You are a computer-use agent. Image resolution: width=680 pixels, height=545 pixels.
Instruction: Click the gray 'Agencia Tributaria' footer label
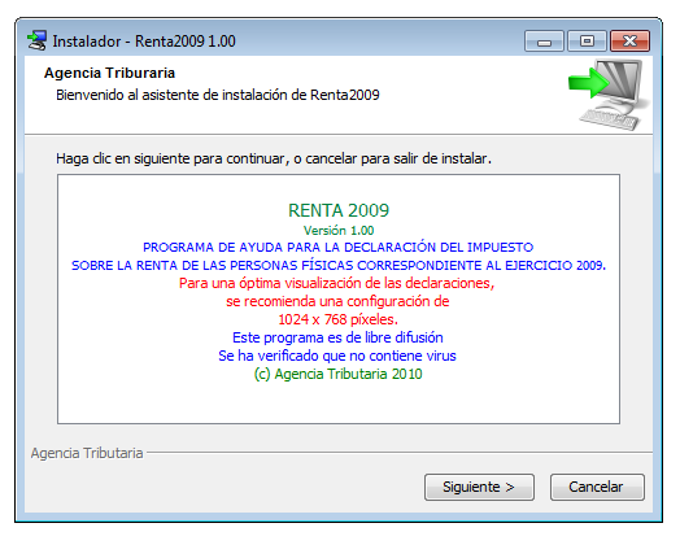[x=87, y=453]
